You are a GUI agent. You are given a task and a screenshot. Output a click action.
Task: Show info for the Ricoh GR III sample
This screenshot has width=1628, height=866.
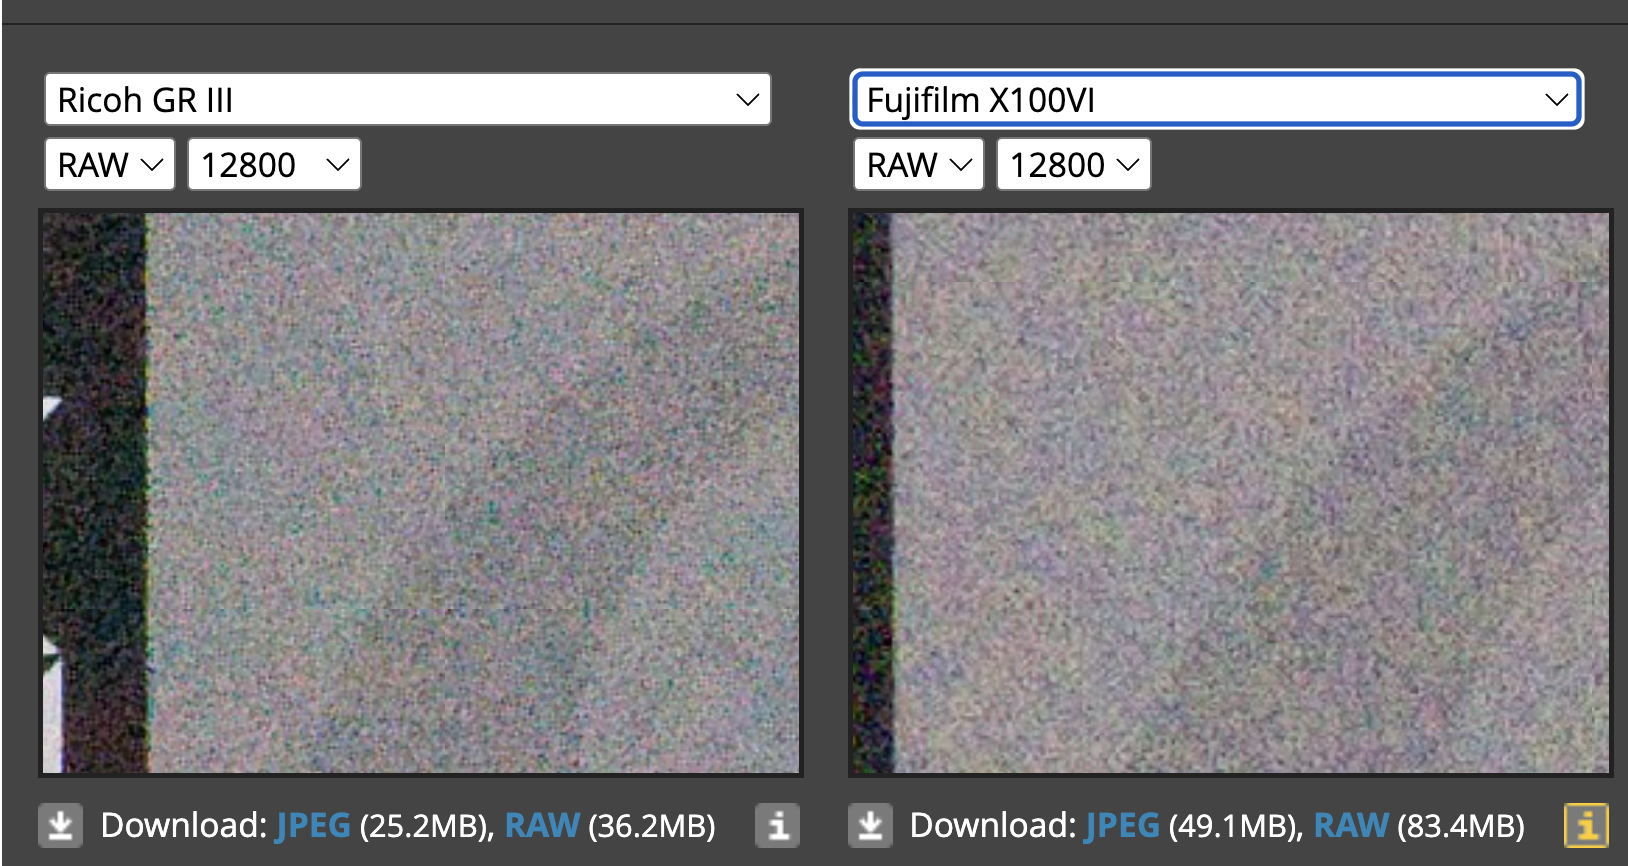tap(778, 826)
